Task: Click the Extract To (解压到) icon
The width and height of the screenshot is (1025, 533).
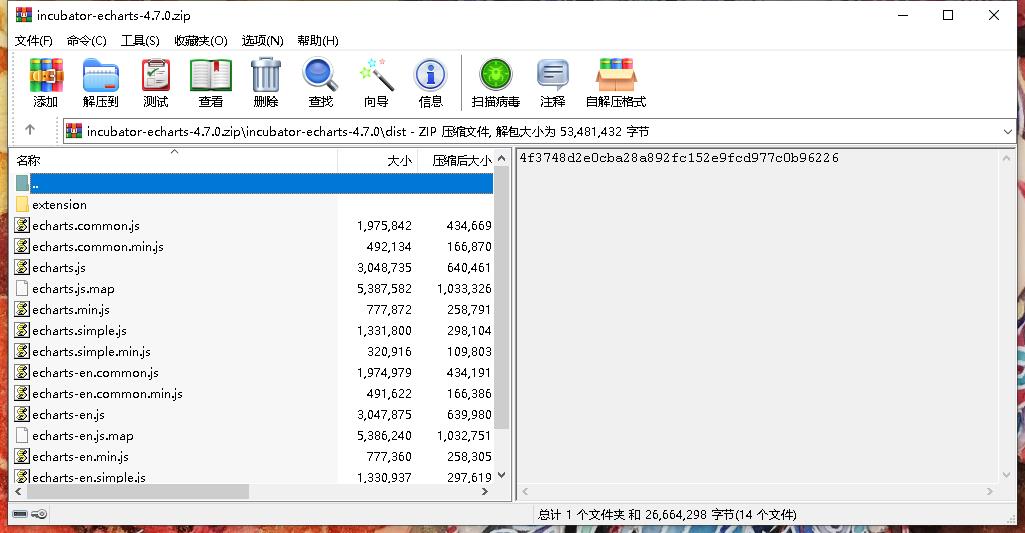Action: pos(101,76)
